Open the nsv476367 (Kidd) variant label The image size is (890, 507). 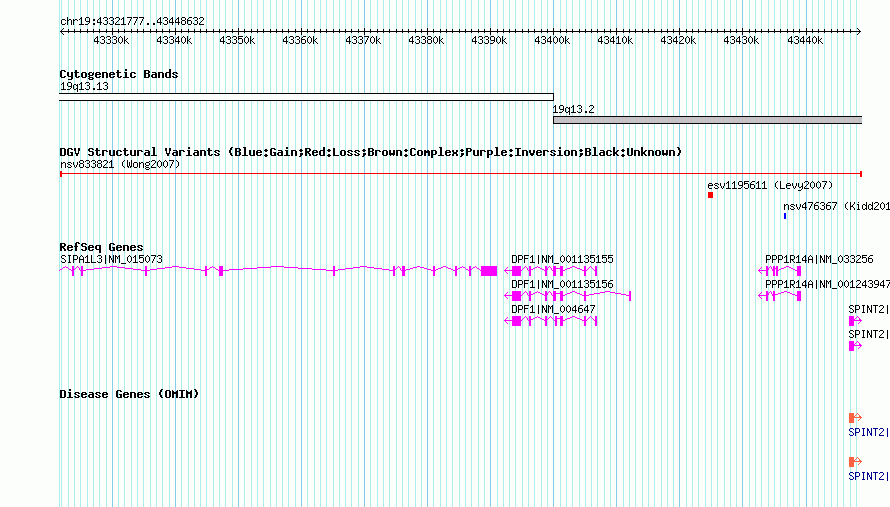(x=836, y=206)
